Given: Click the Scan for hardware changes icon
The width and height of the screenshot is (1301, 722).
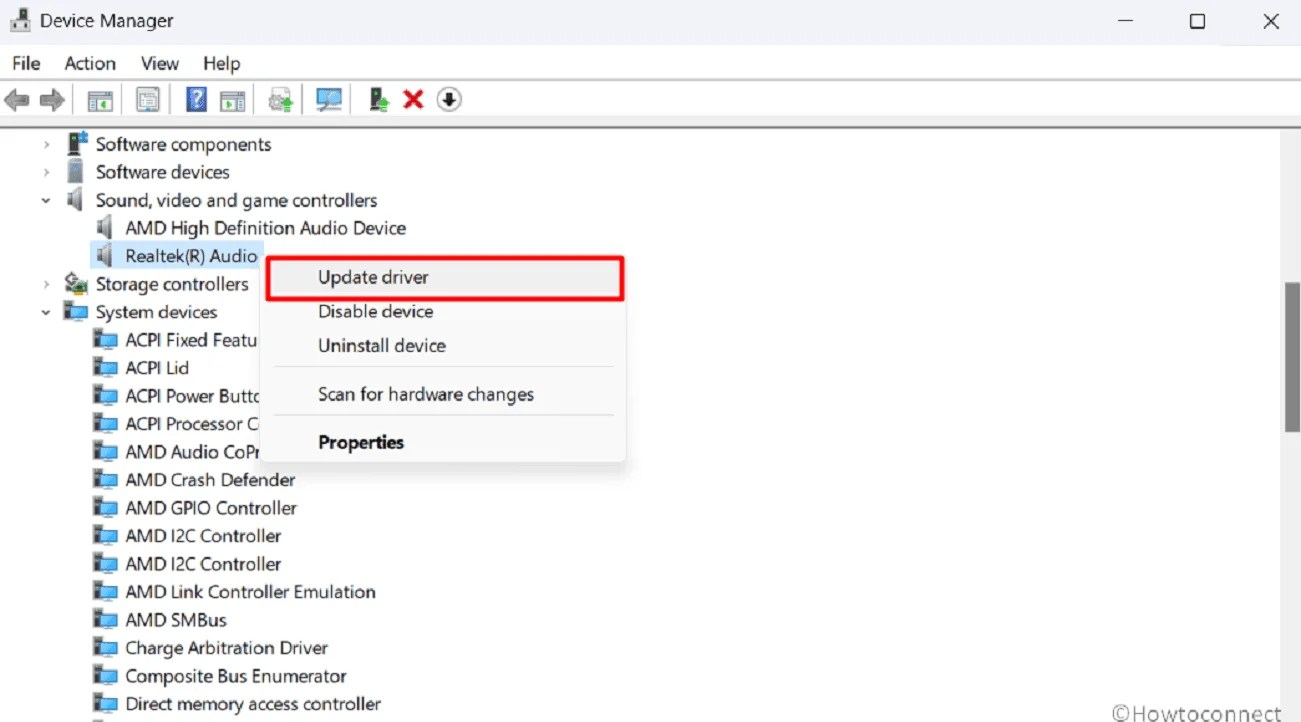Looking at the screenshot, I should [329, 98].
